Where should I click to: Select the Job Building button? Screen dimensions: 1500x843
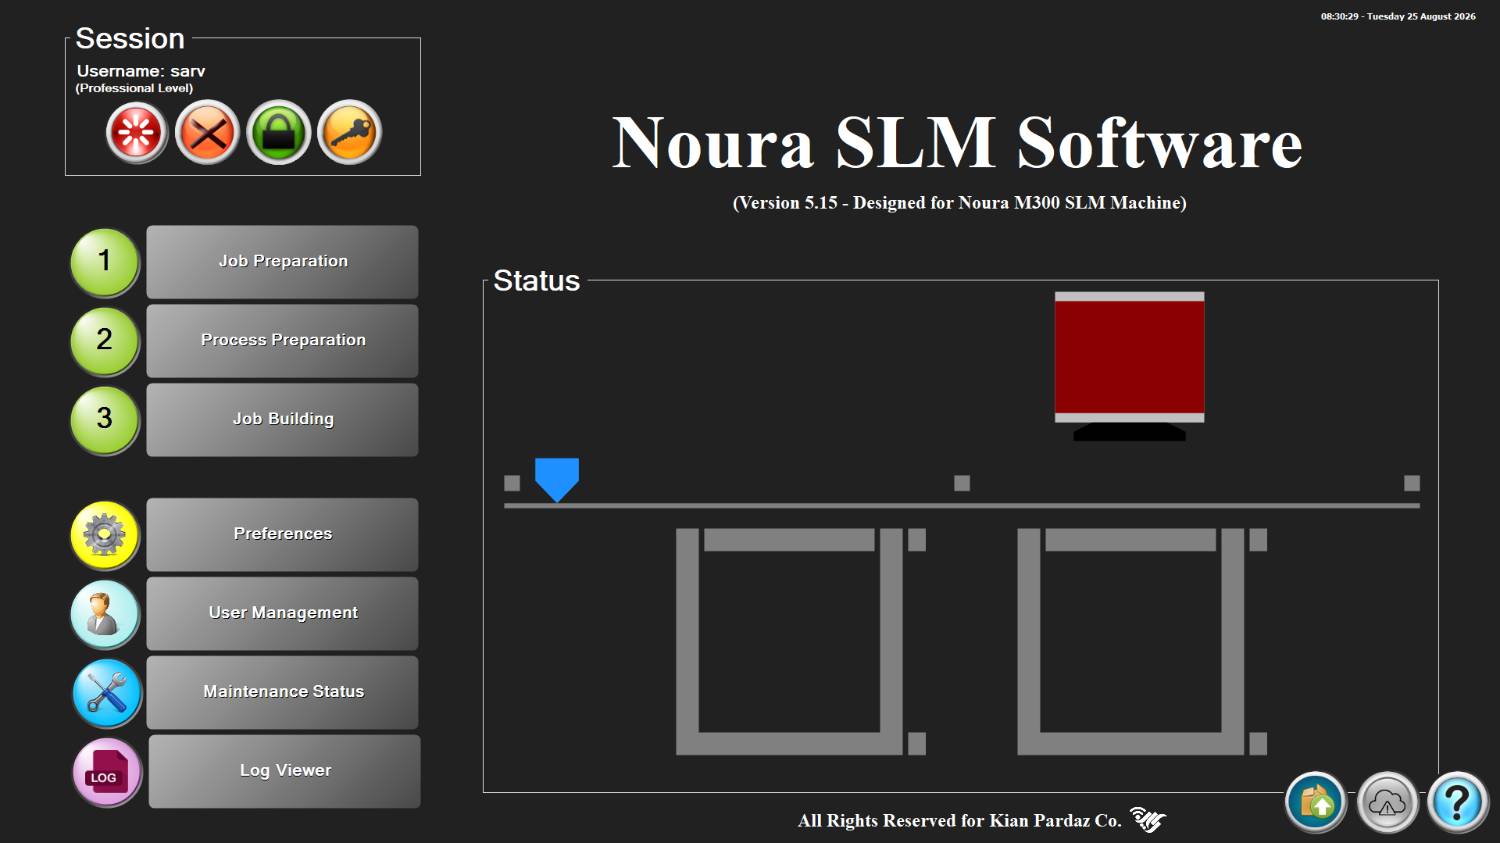point(283,420)
